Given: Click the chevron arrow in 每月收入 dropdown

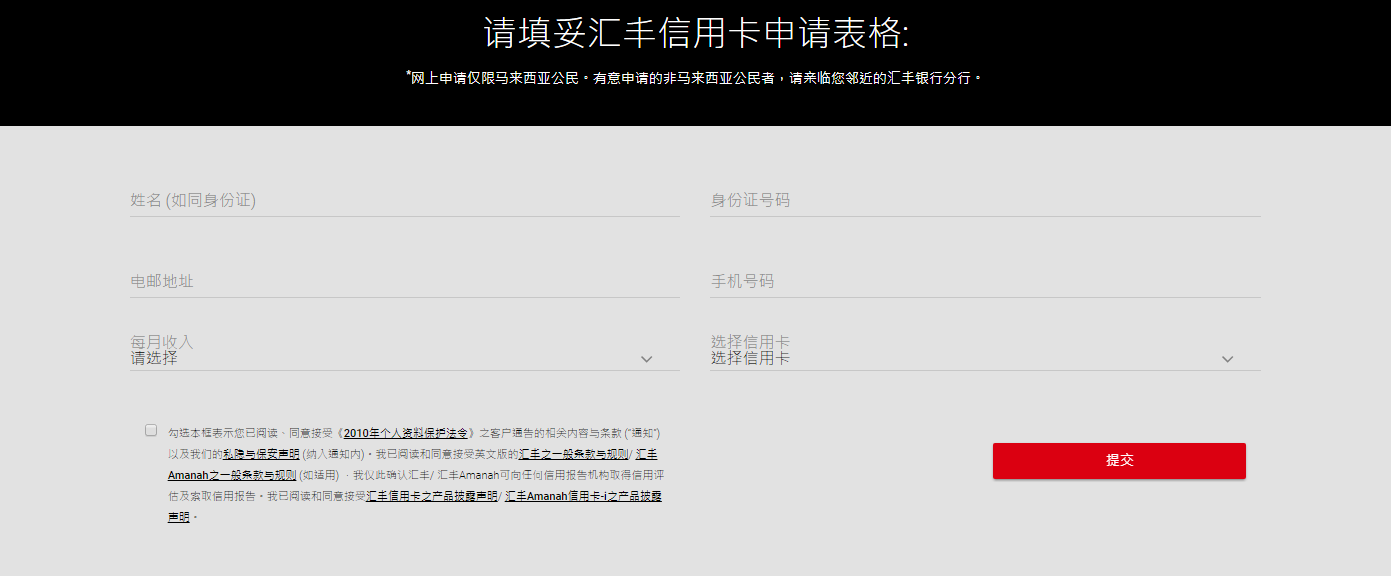Looking at the screenshot, I should tap(646, 359).
